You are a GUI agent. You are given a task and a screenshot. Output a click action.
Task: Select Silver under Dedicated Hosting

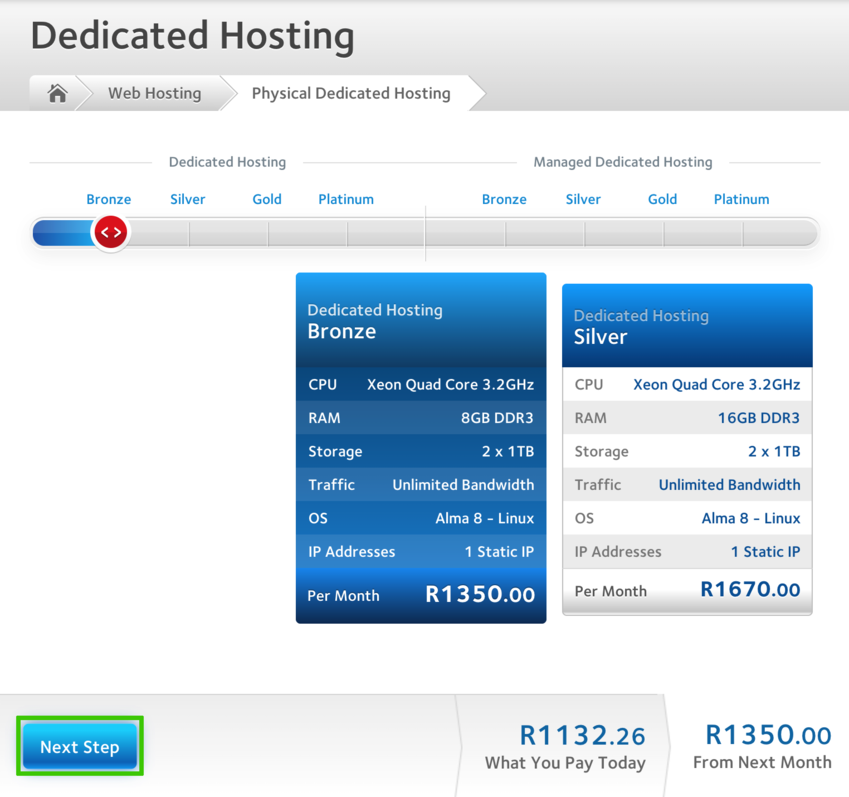[x=187, y=199]
